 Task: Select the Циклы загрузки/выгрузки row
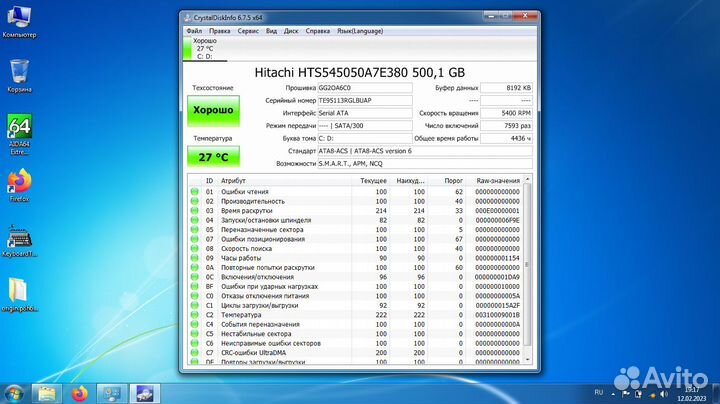pos(355,305)
